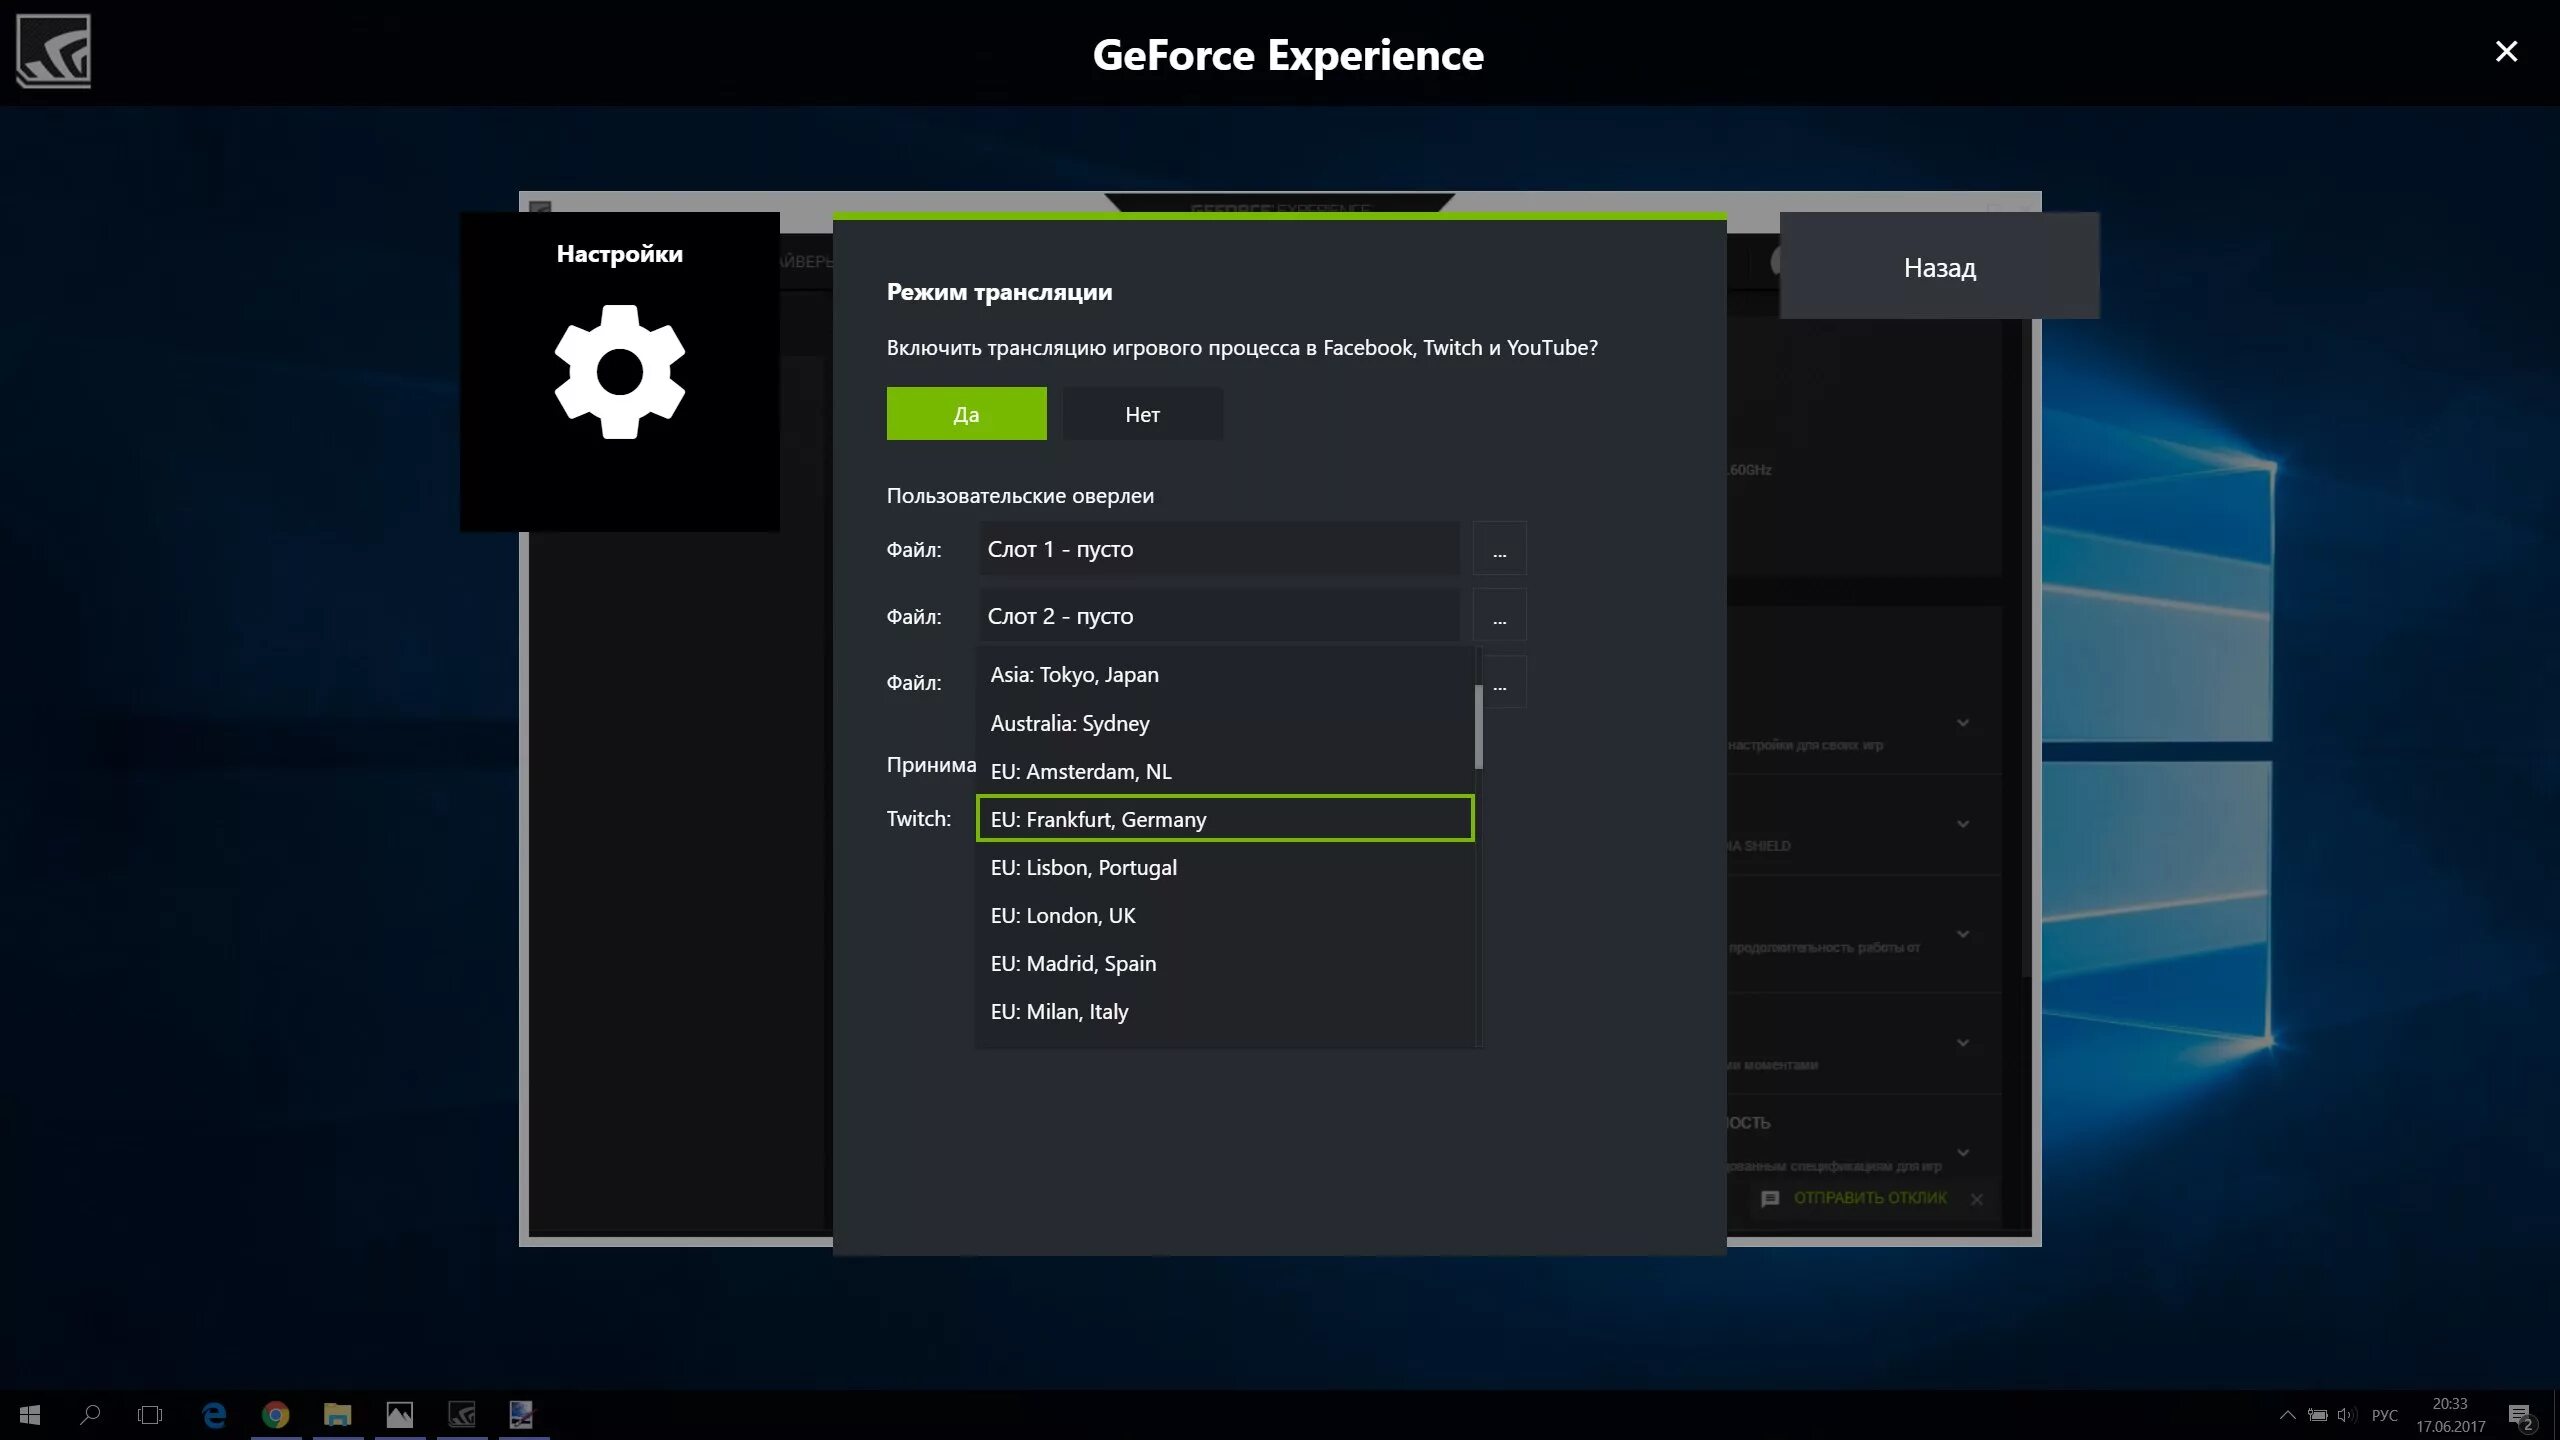The image size is (2560, 1440).
Task: Dismiss the feedback bar X in background window
Action: coord(1976,1199)
